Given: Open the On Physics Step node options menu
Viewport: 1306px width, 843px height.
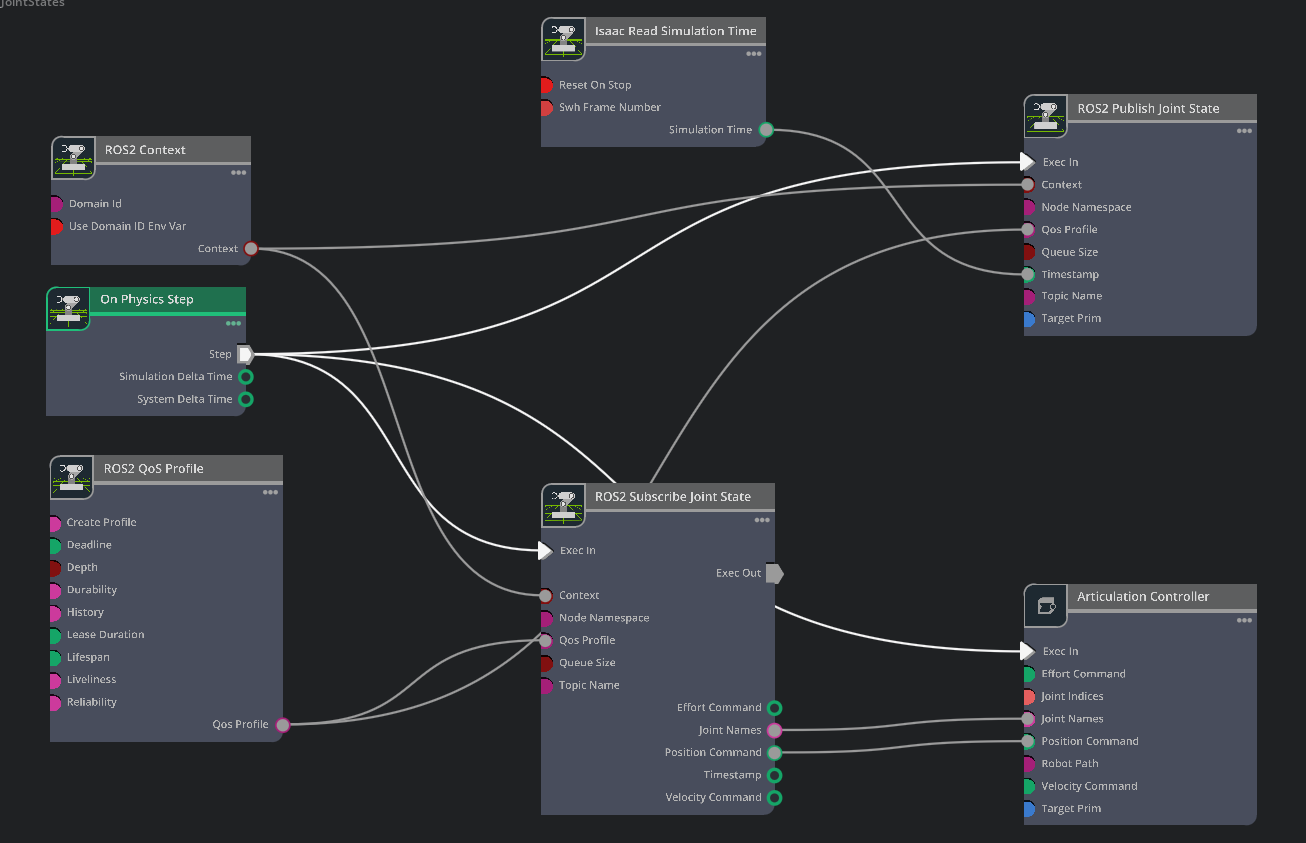Looking at the screenshot, I should [x=233, y=323].
